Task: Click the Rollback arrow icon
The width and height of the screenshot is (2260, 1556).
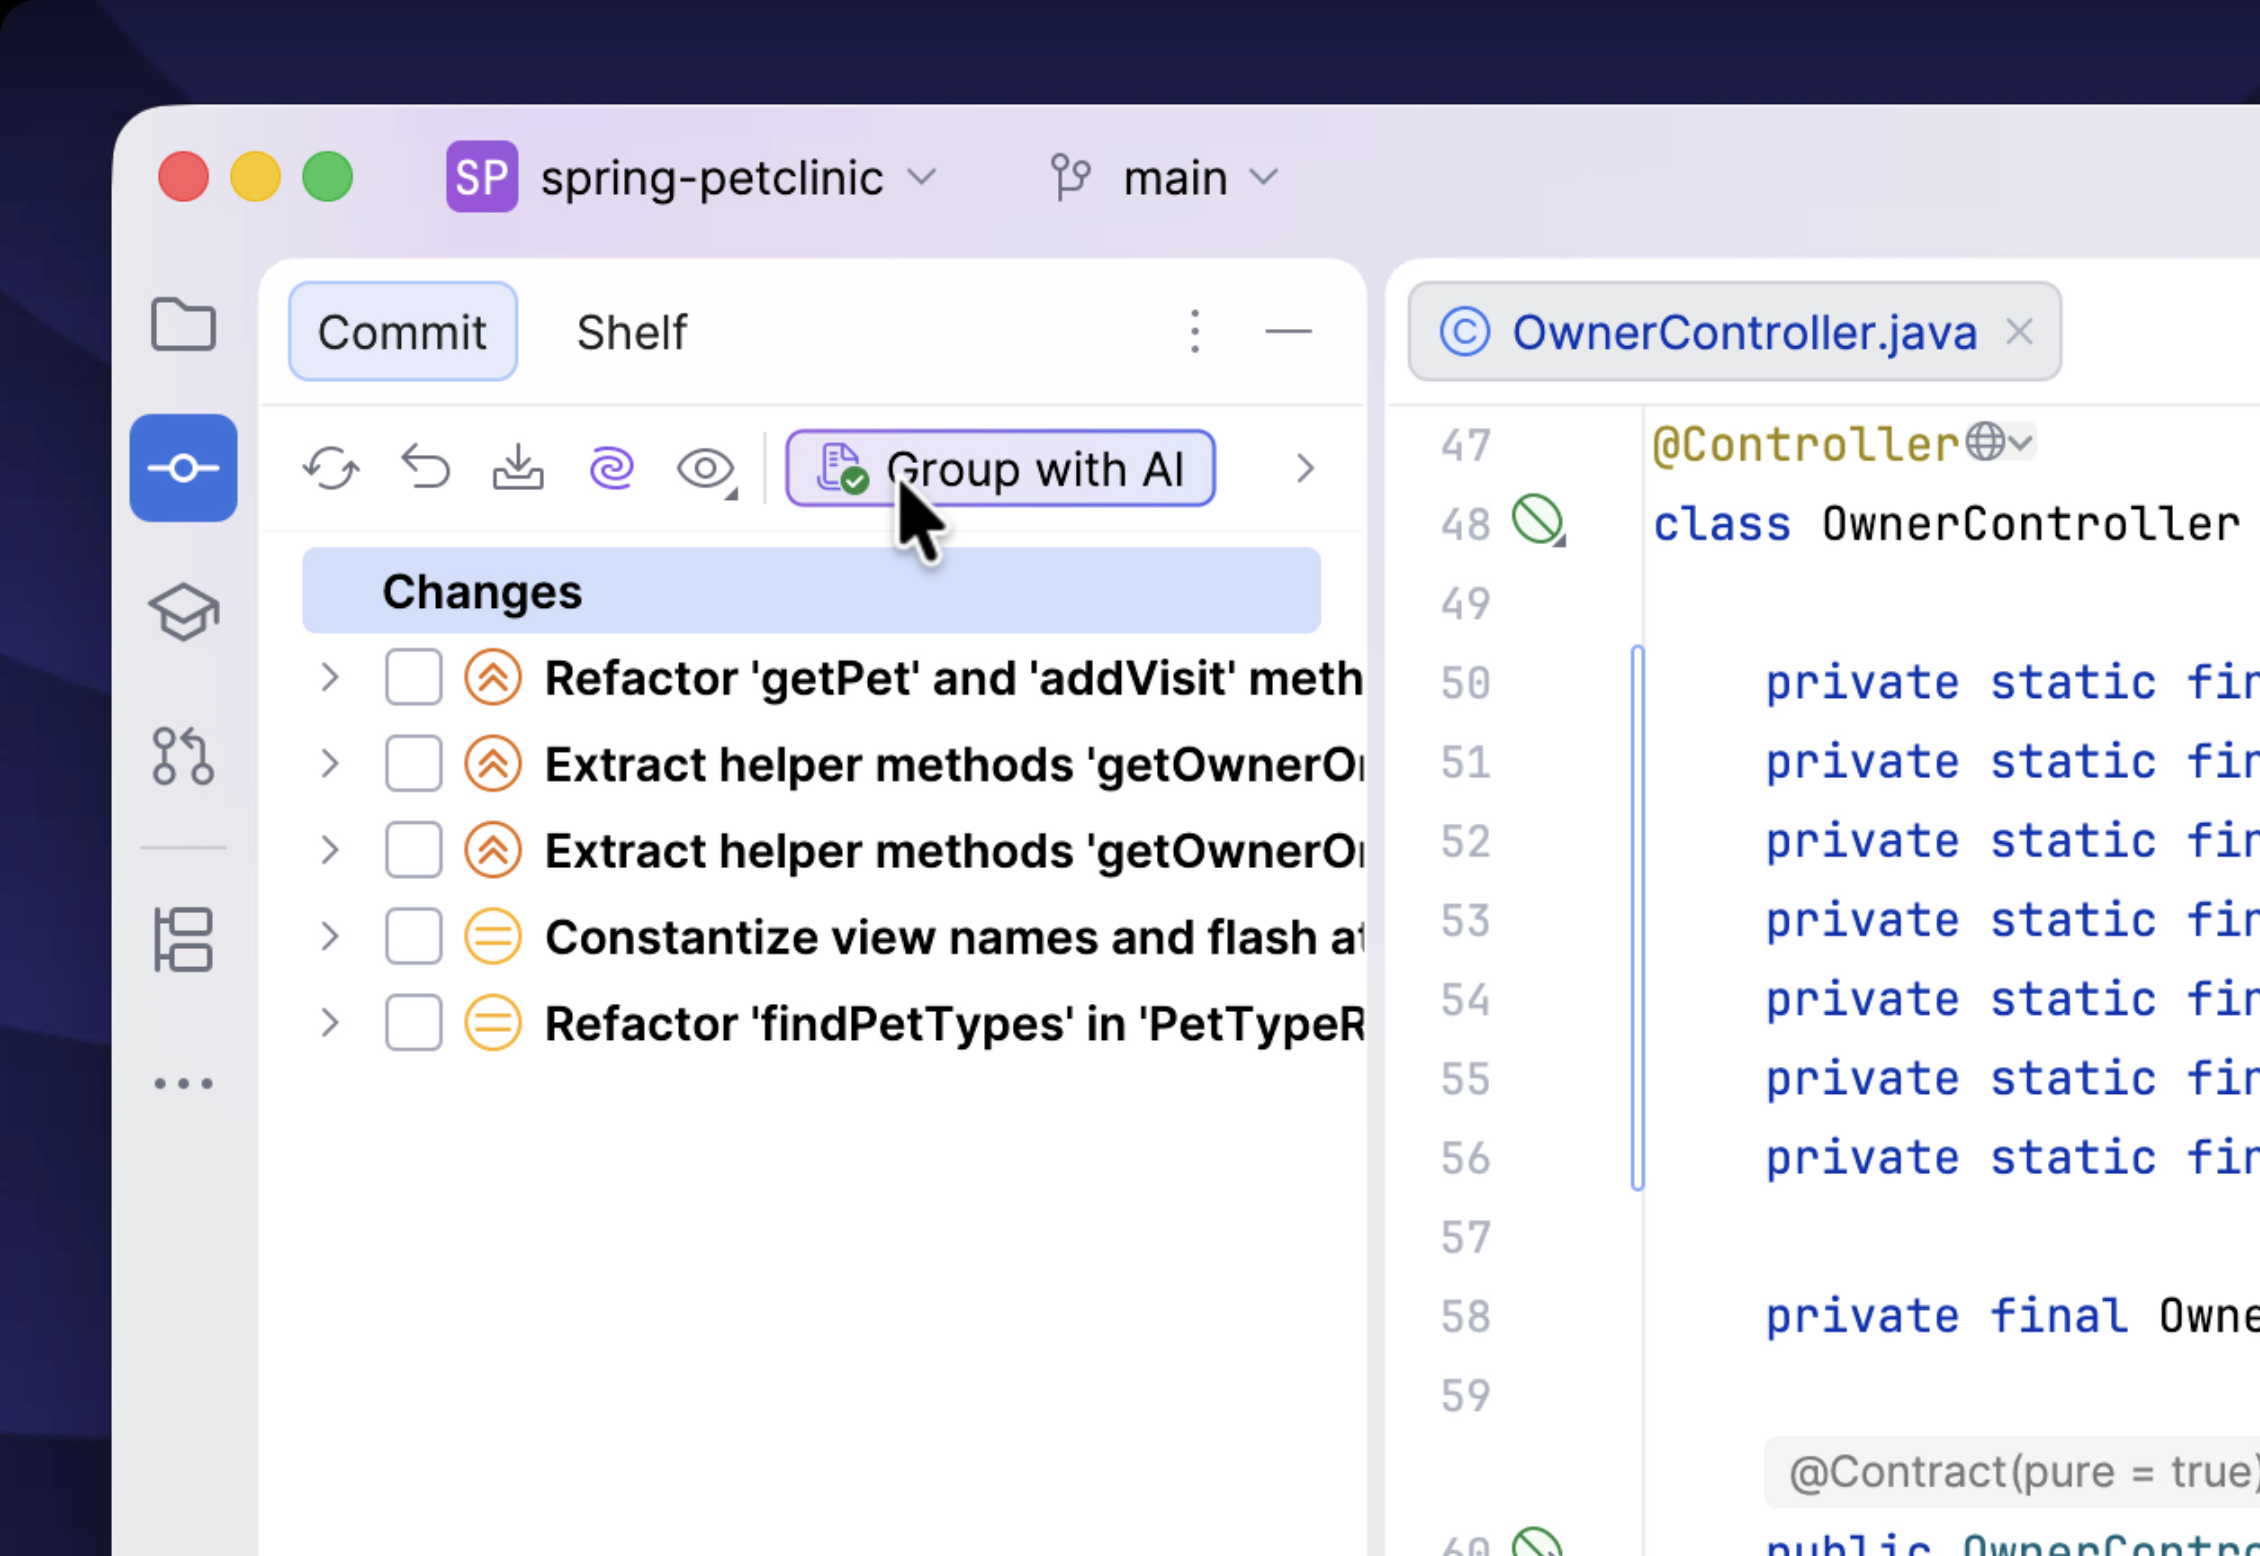Action: coord(426,468)
